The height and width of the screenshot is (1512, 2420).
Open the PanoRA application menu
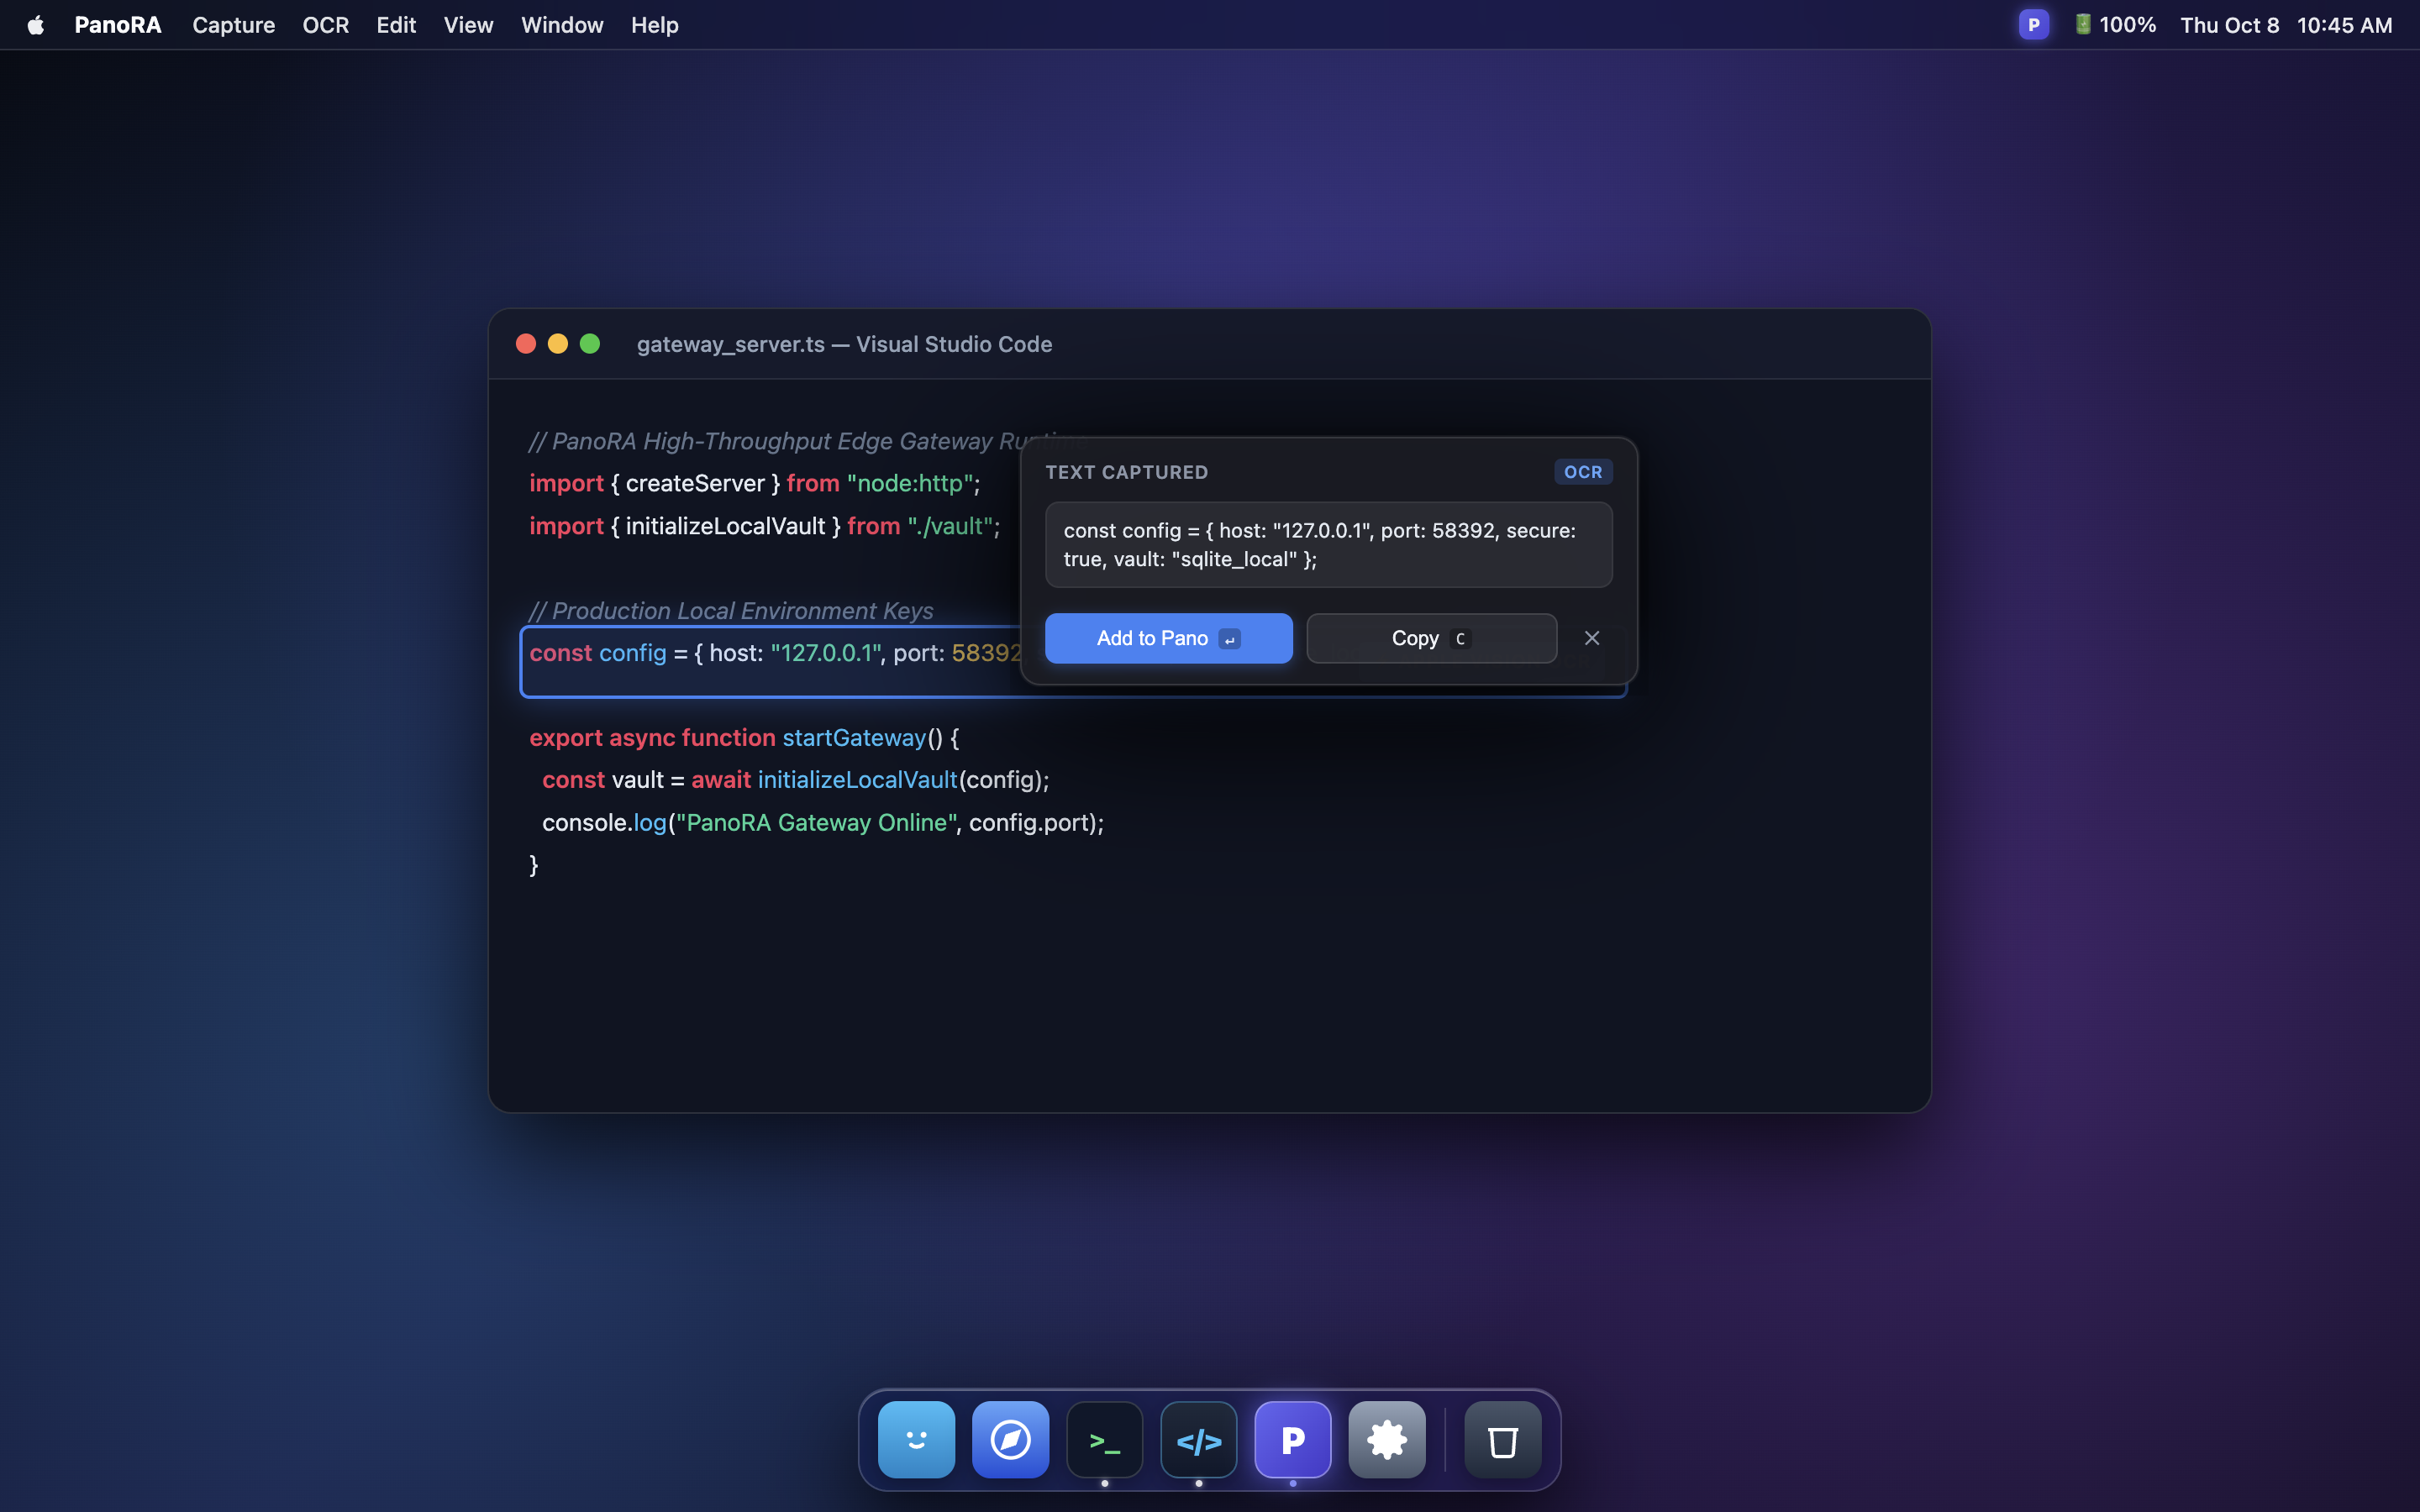[118, 25]
